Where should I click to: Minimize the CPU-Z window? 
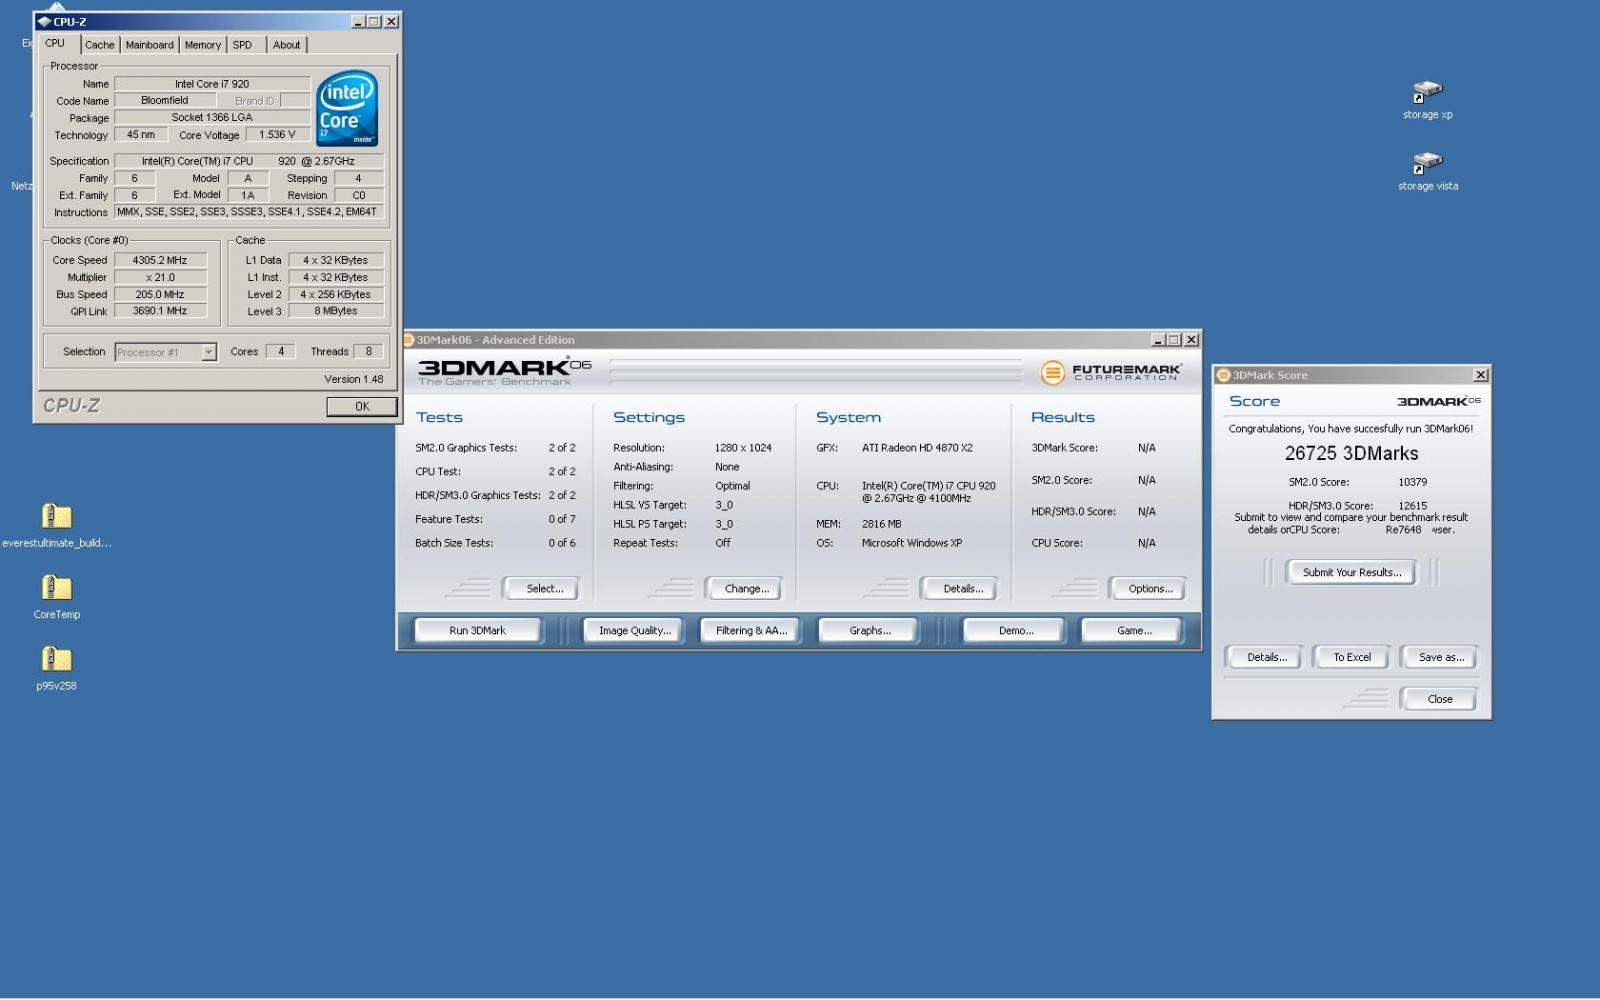point(358,21)
